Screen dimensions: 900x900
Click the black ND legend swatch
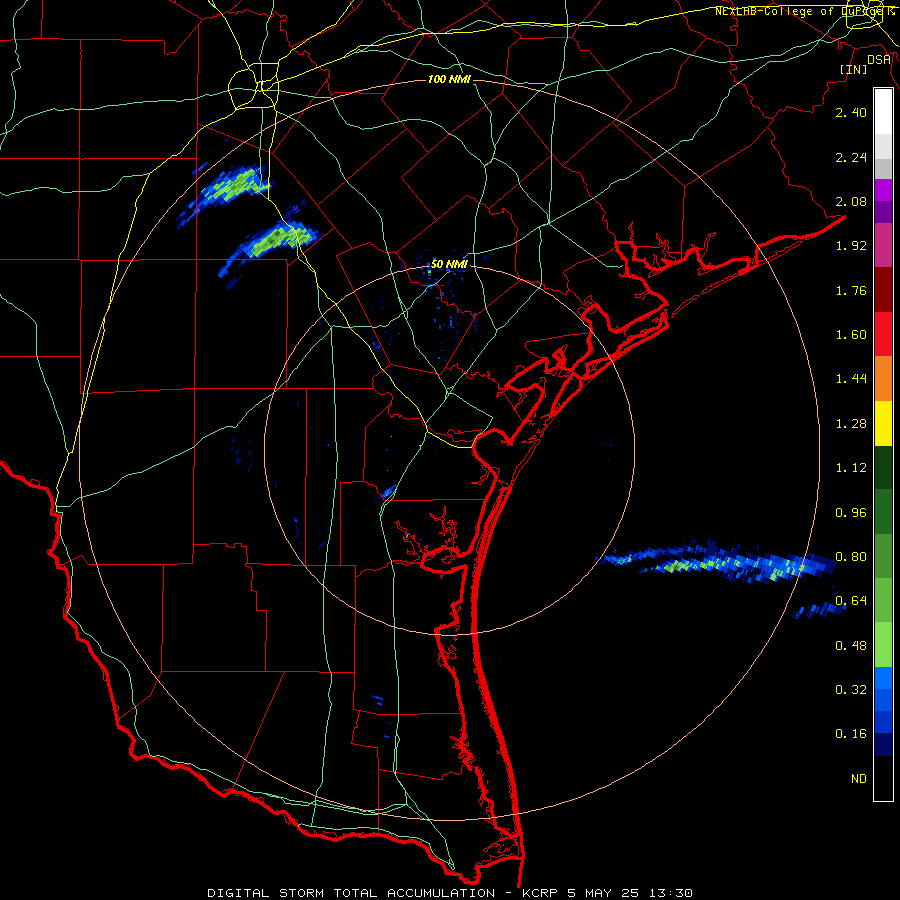pos(883,778)
